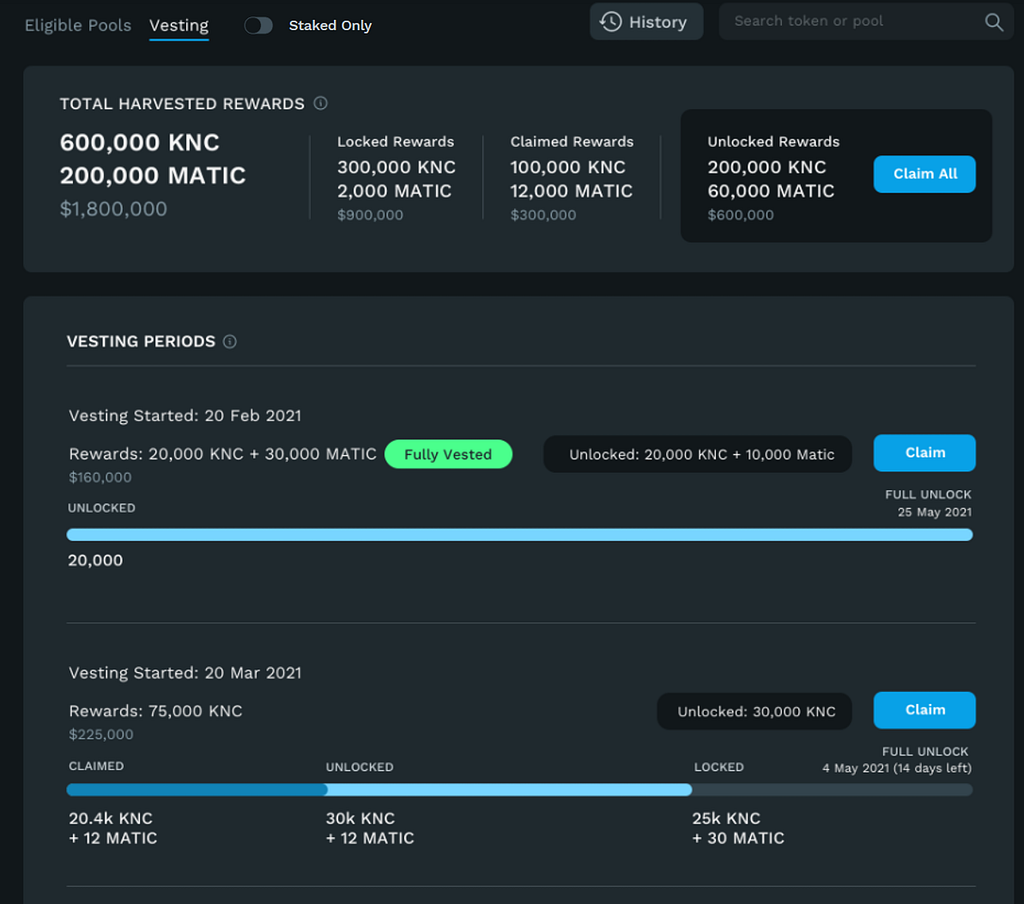Select the Vesting tab

click(179, 25)
